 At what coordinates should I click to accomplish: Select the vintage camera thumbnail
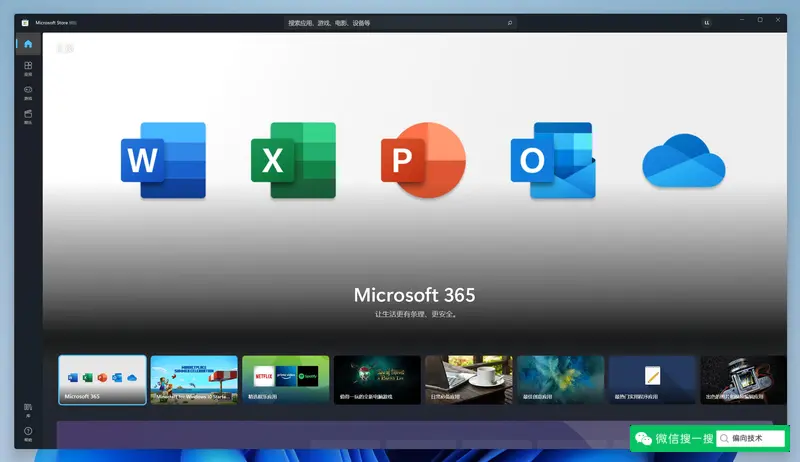(x=743, y=380)
